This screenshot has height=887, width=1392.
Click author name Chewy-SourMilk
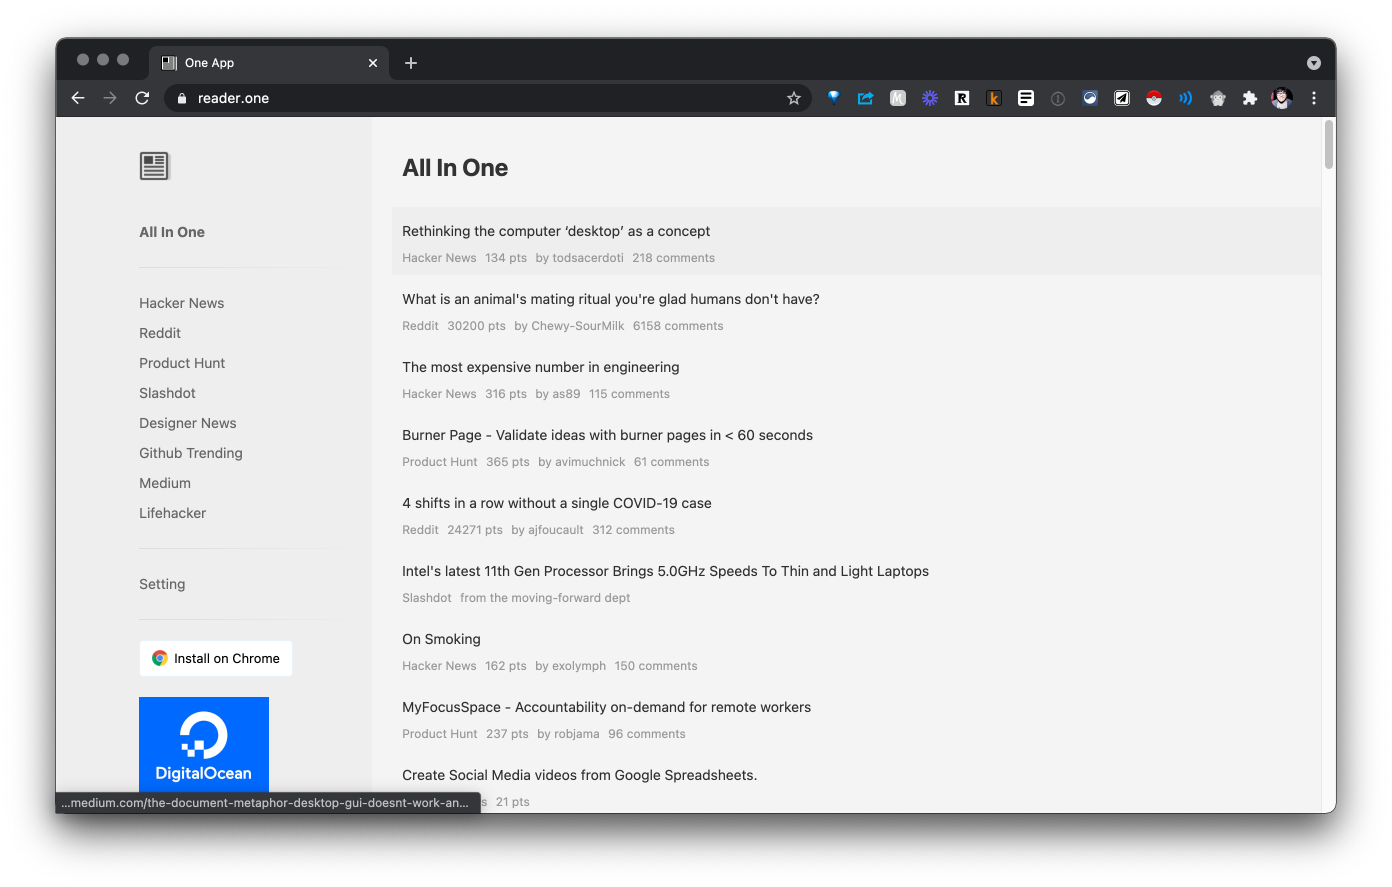coord(578,326)
